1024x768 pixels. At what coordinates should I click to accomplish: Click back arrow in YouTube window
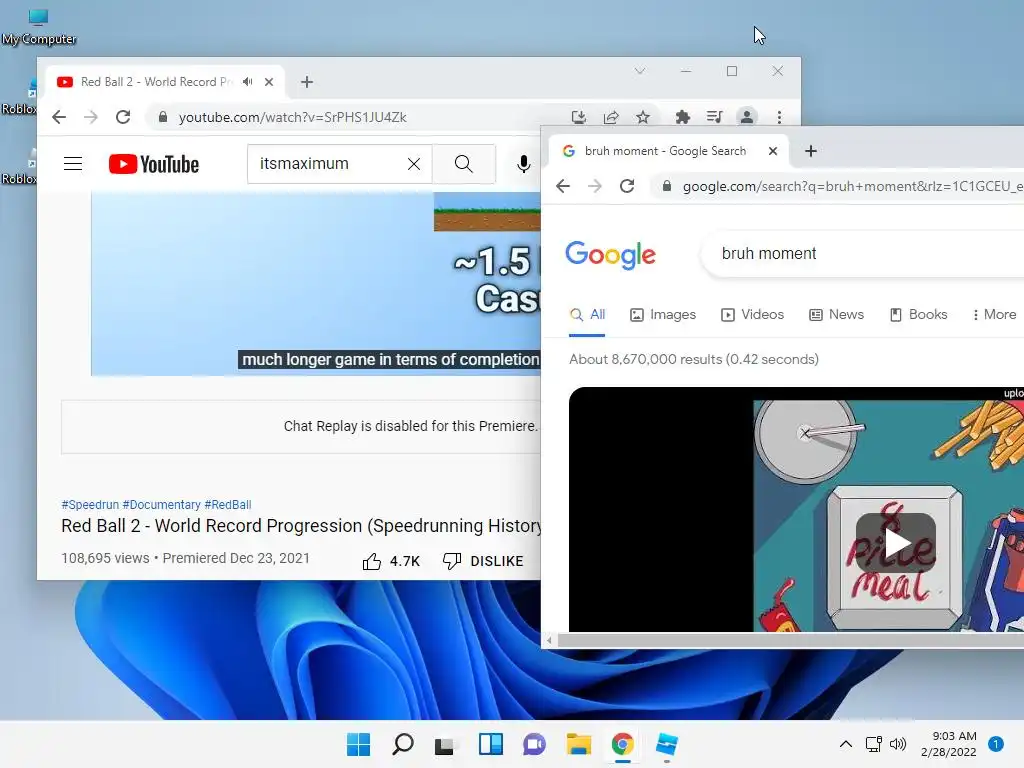point(59,117)
